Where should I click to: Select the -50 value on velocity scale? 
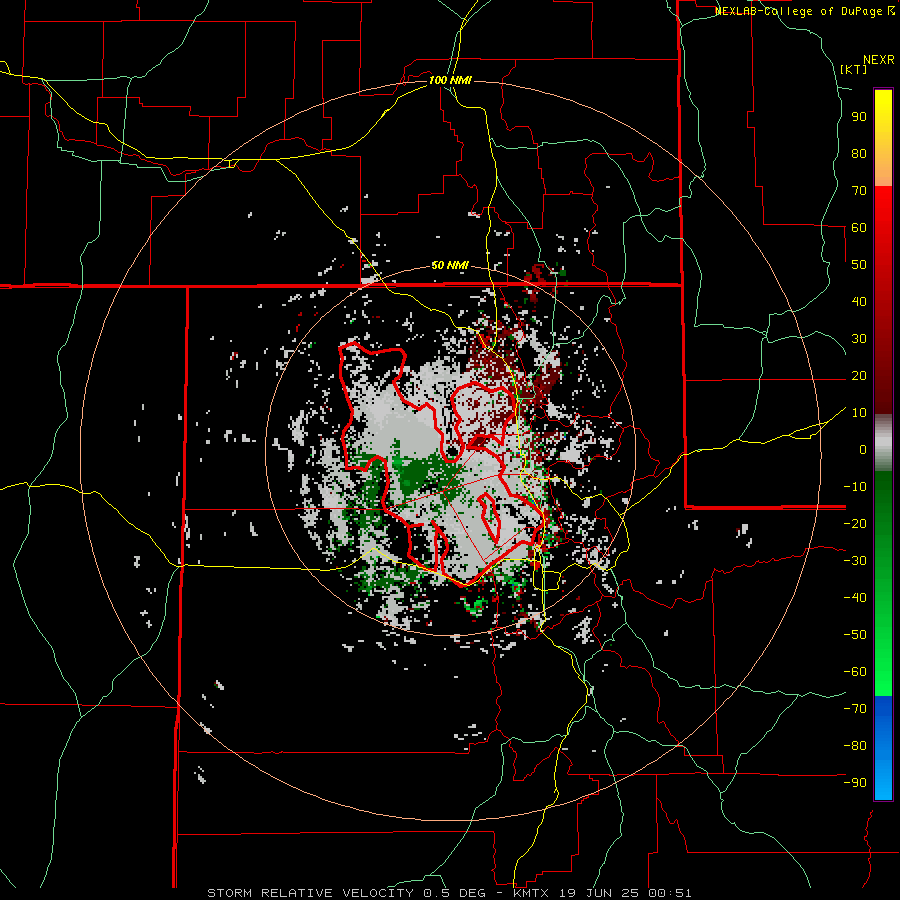pyautogui.click(x=855, y=635)
